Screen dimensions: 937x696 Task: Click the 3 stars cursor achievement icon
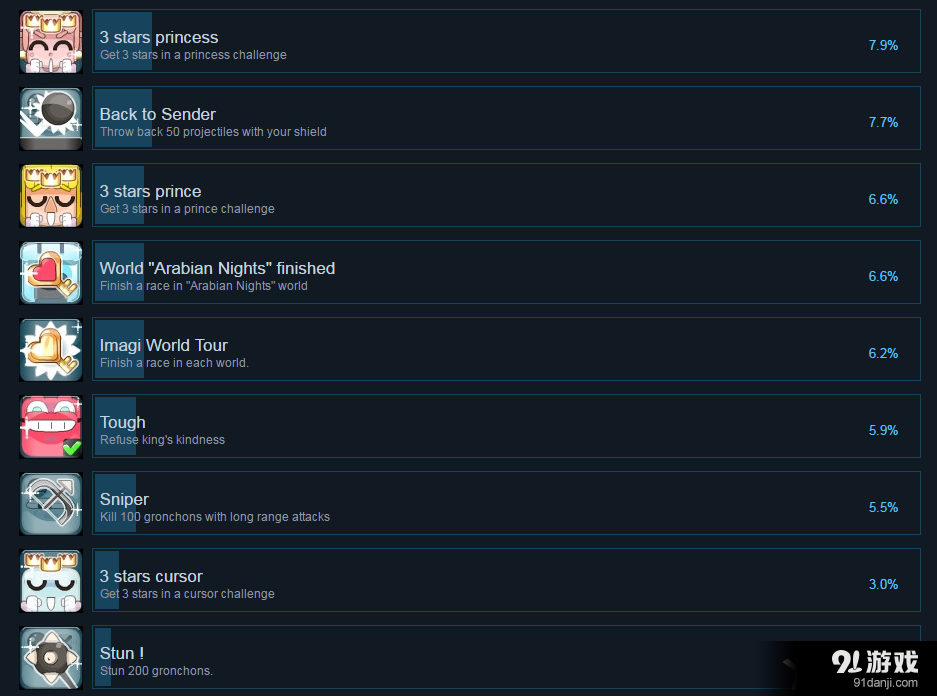[51, 581]
